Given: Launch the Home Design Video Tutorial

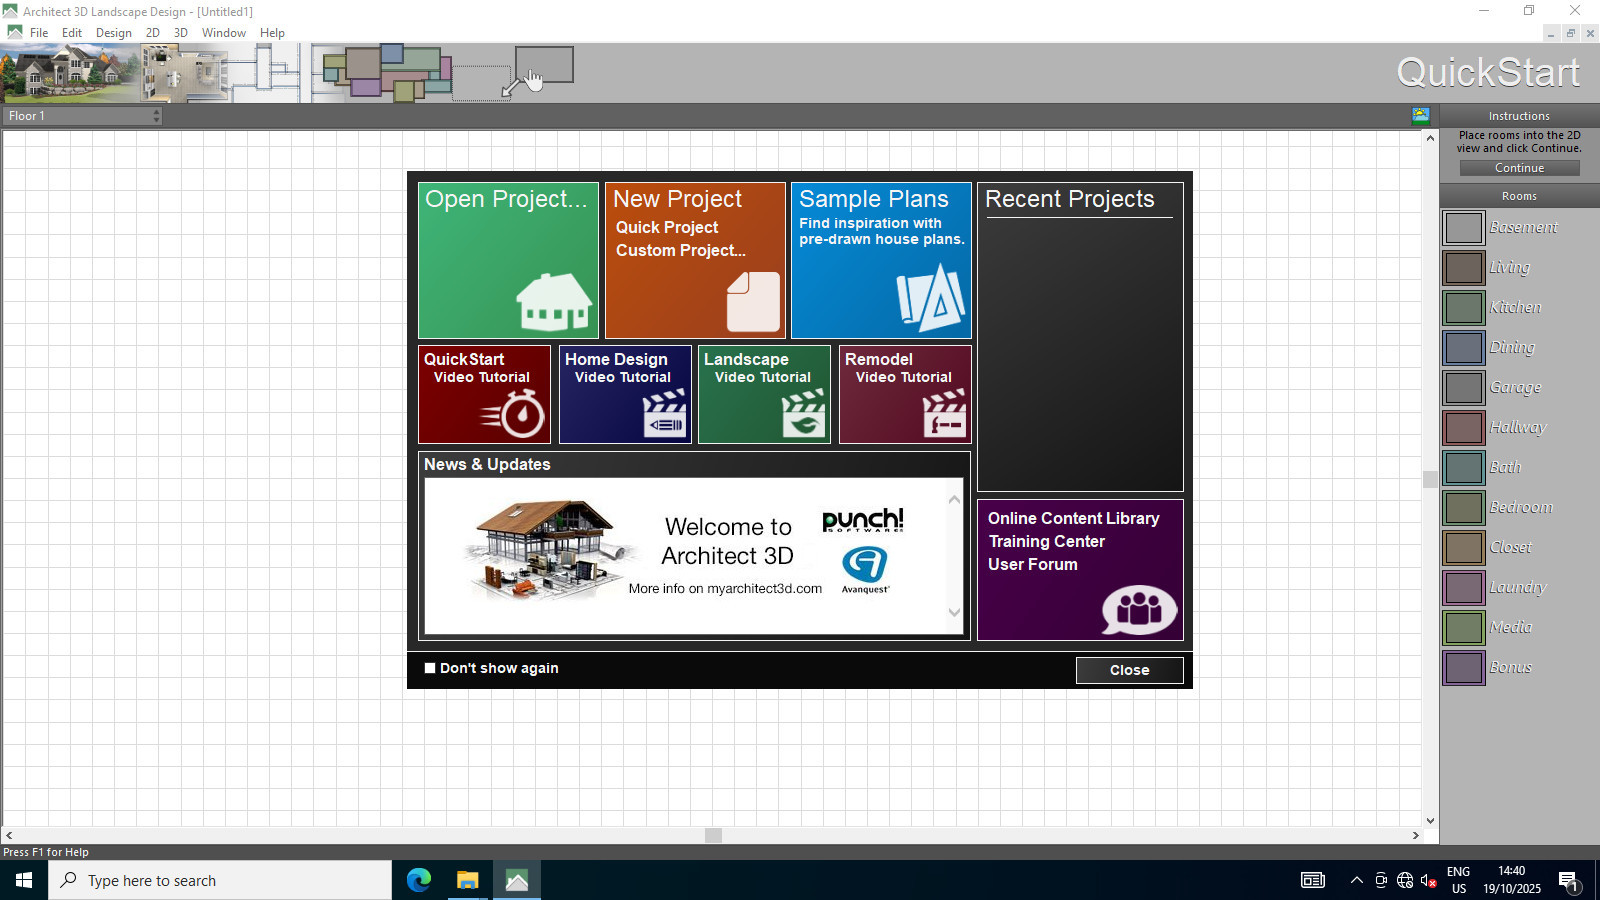Looking at the screenshot, I should (x=625, y=394).
